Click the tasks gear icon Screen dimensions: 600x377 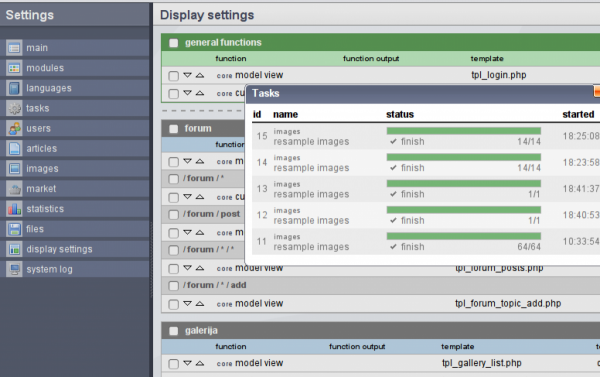point(14,108)
